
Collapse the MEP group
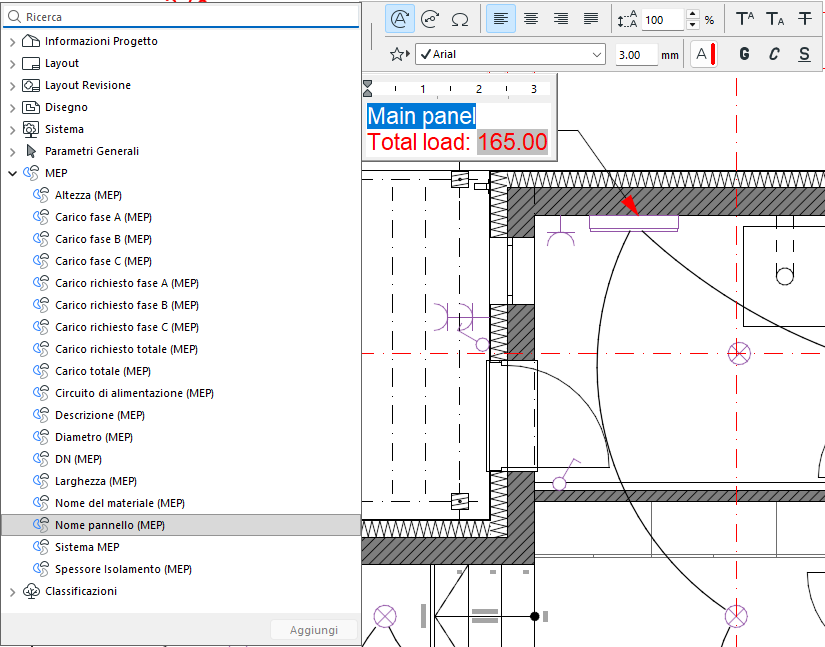[x=13, y=174]
